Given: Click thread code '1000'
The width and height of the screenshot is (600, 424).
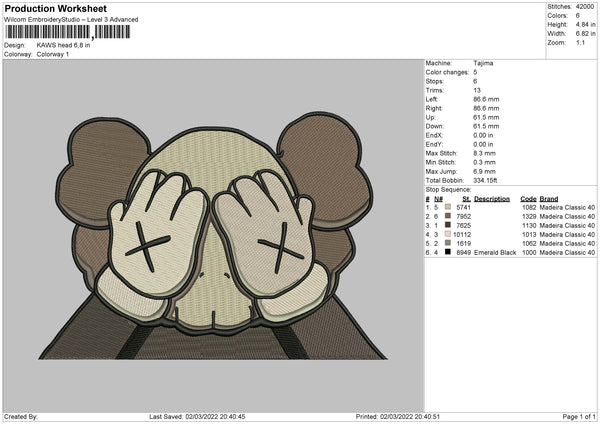Looking at the screenshot, I should pos(529,253).
